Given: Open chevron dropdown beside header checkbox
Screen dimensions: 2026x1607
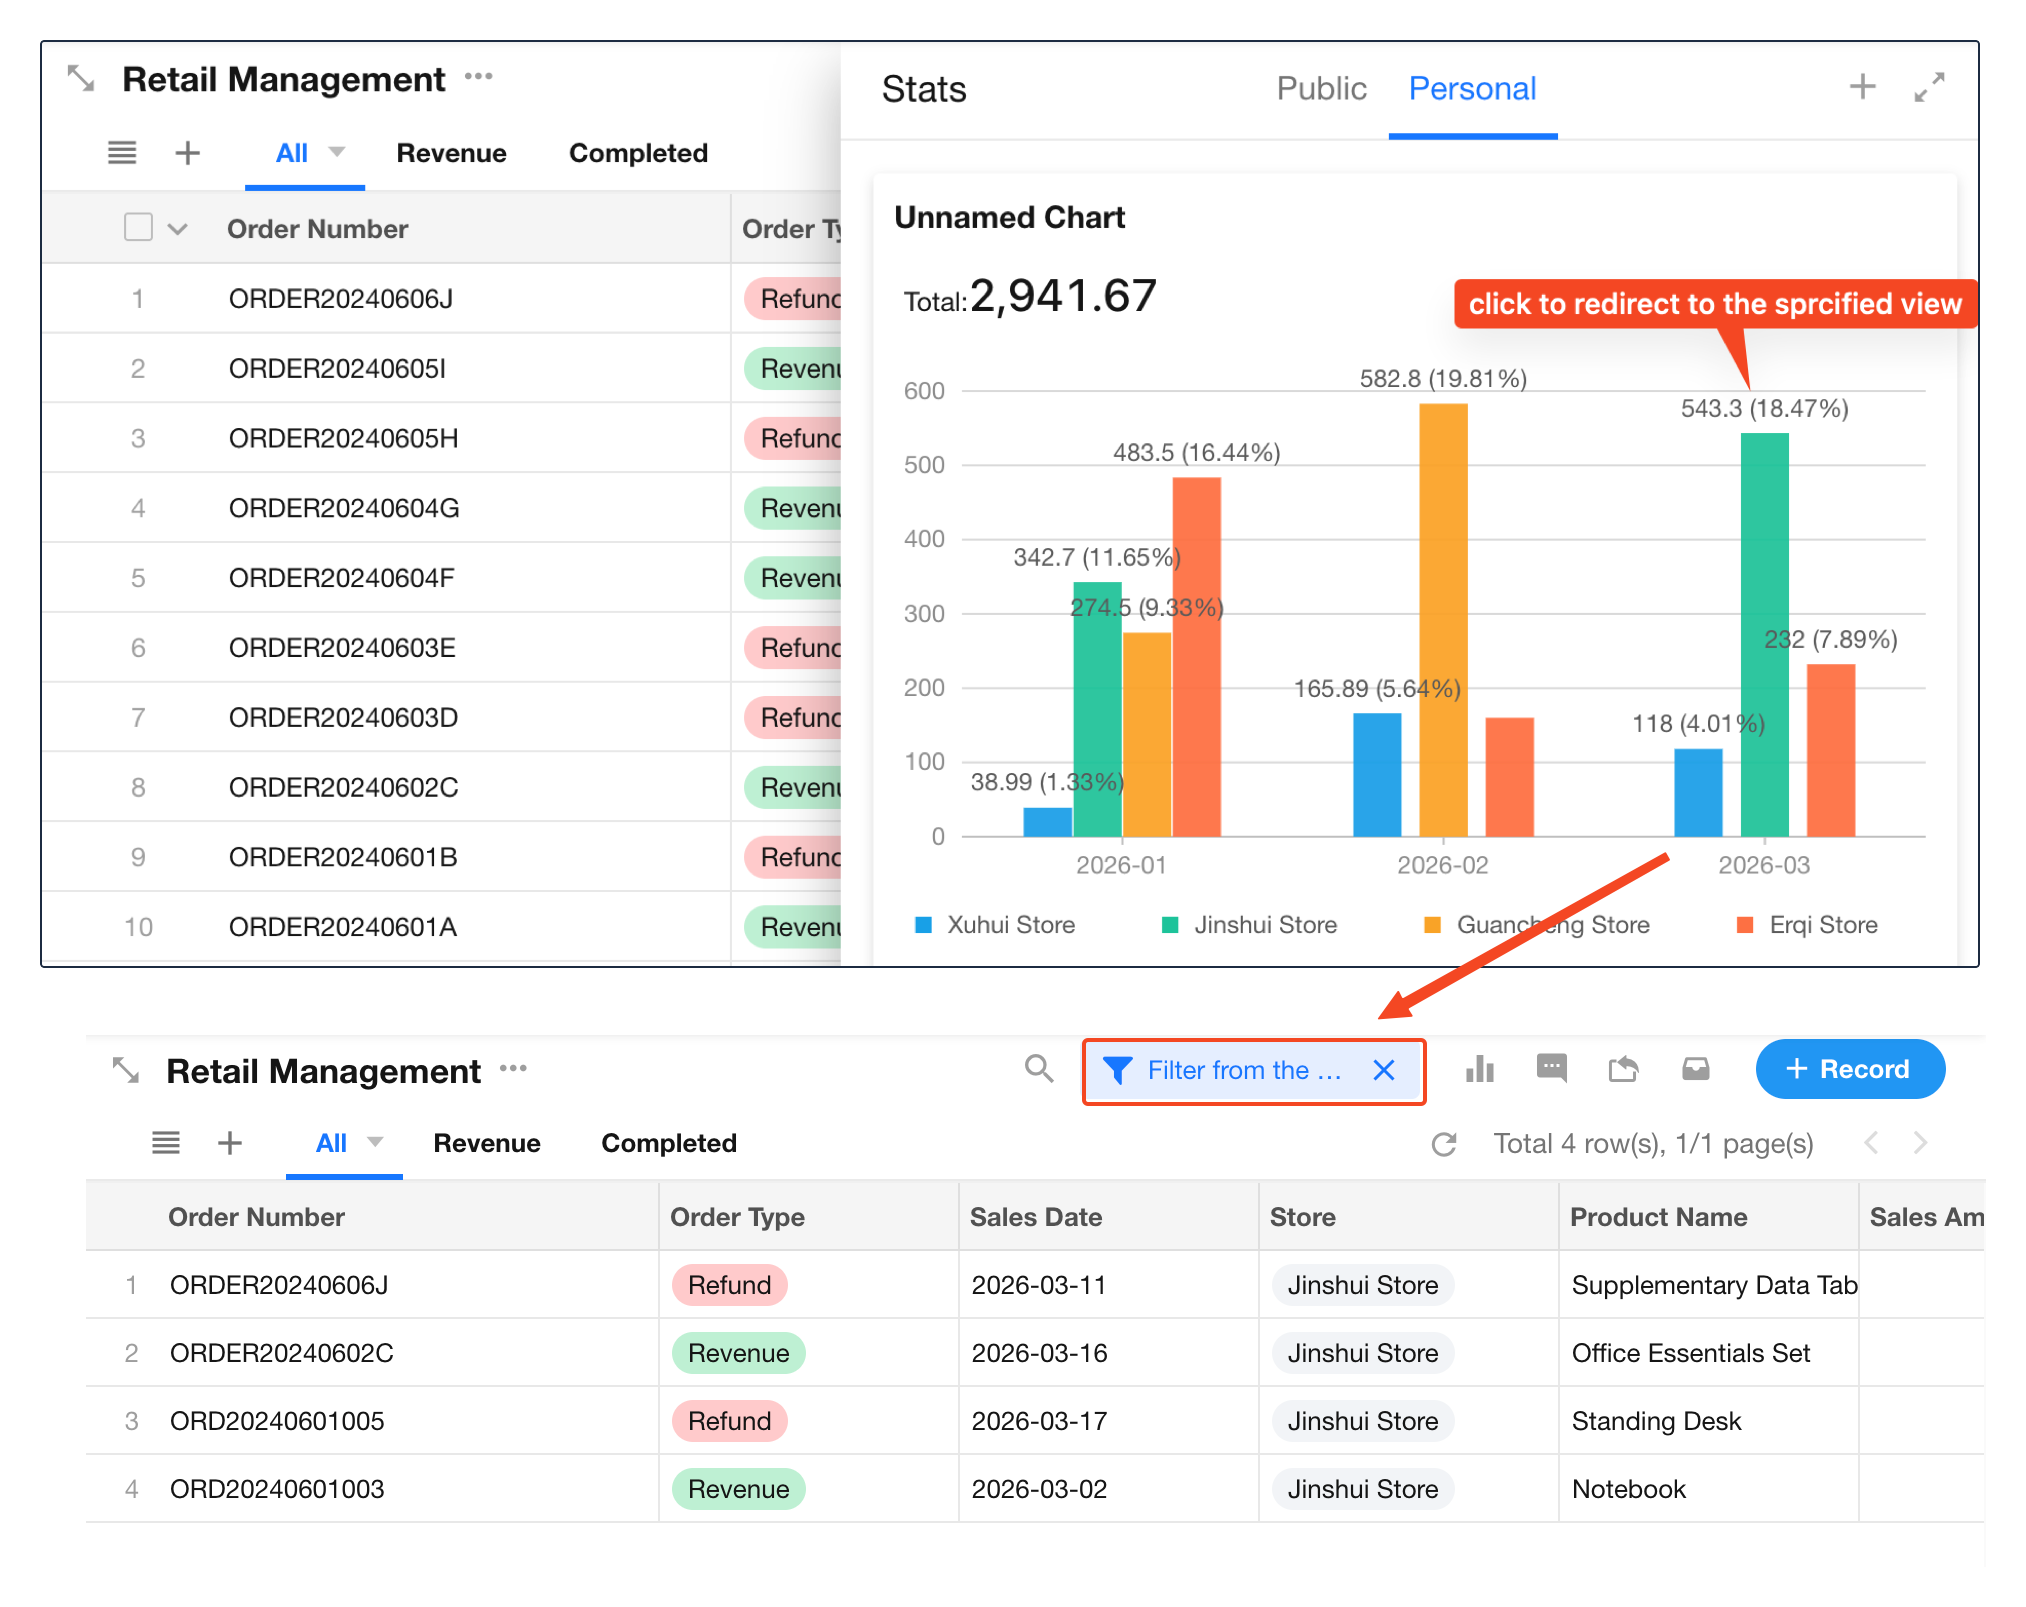Looking at the screenshot, I should point(178,229).
